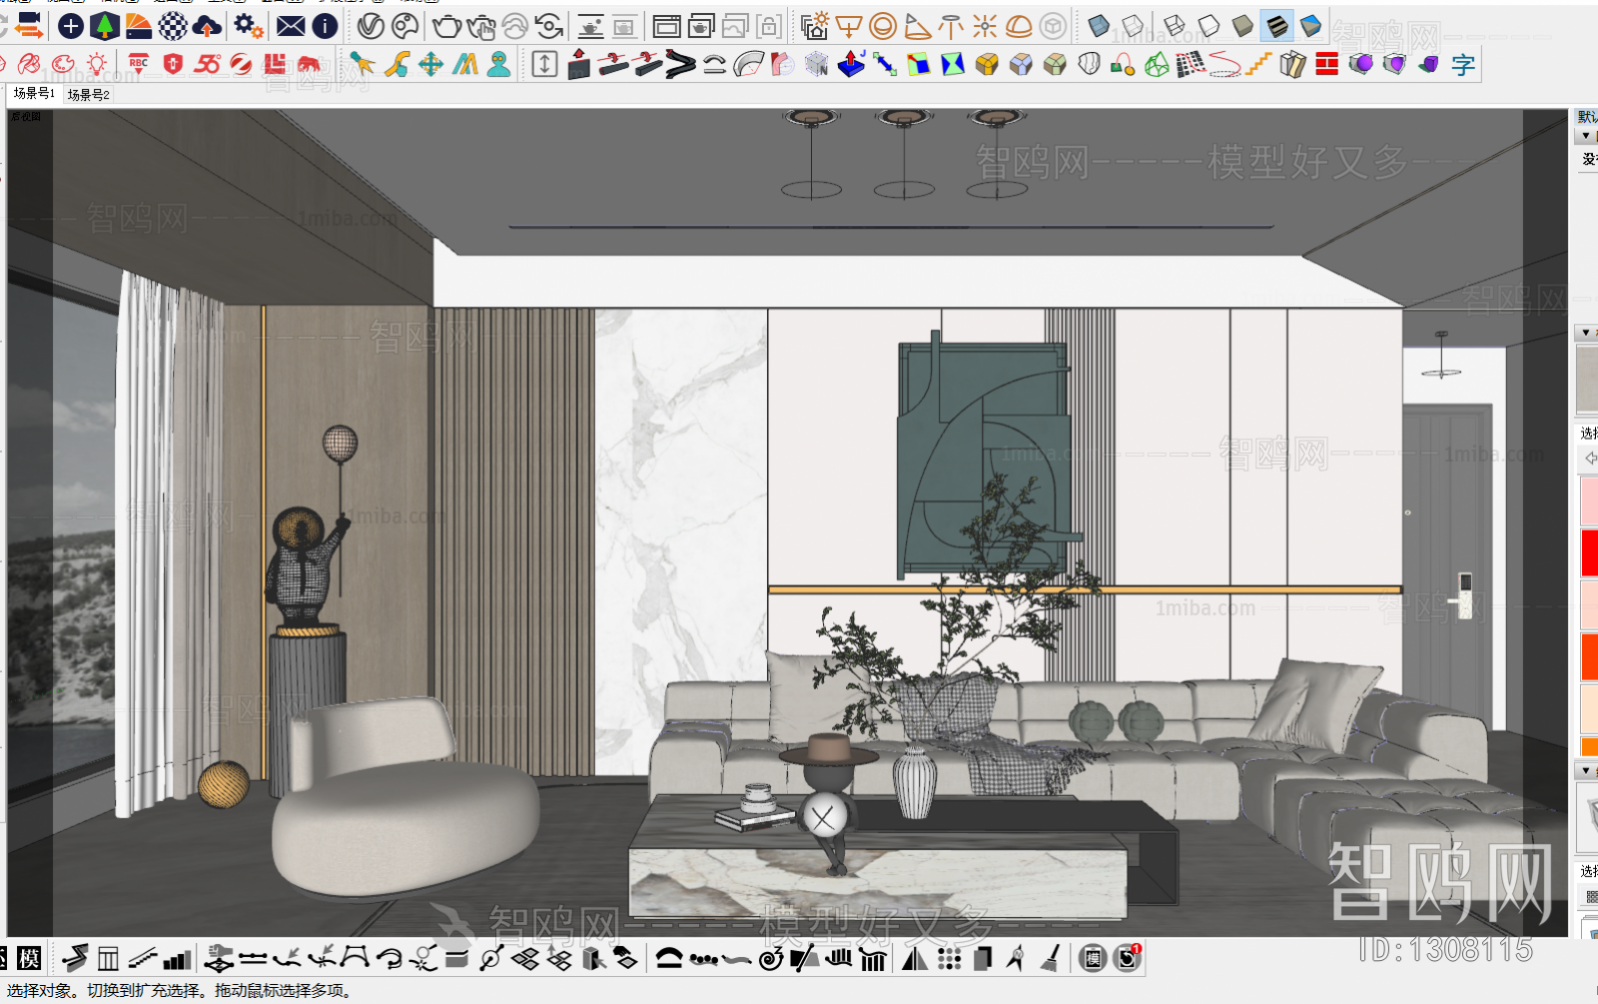This screenshot has height=1004, width=1598.
Task: Click the orange stairs icon
Action: 1259,64
